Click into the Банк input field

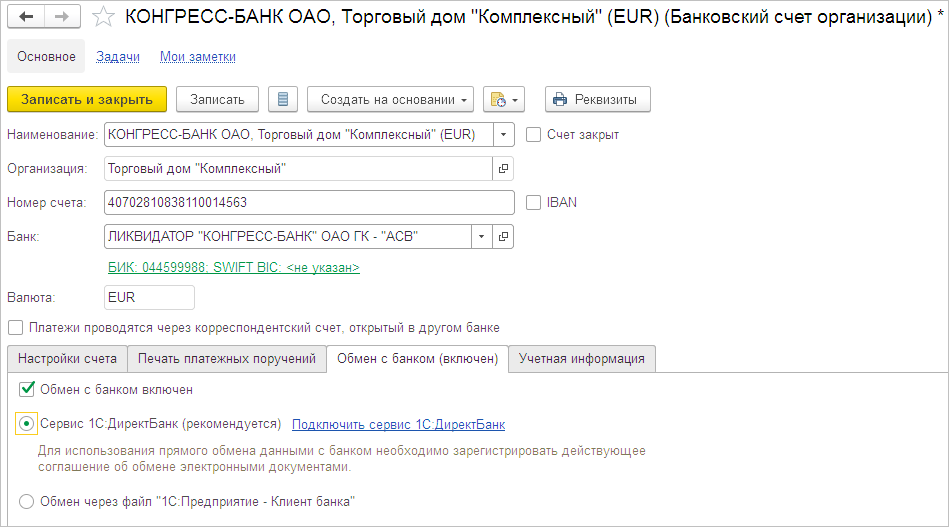288,237
